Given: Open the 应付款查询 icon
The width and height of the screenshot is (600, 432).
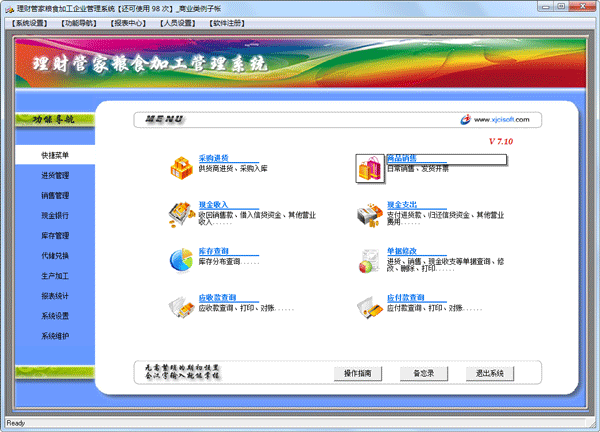Looking at the screenshot, I should [369, 305].
